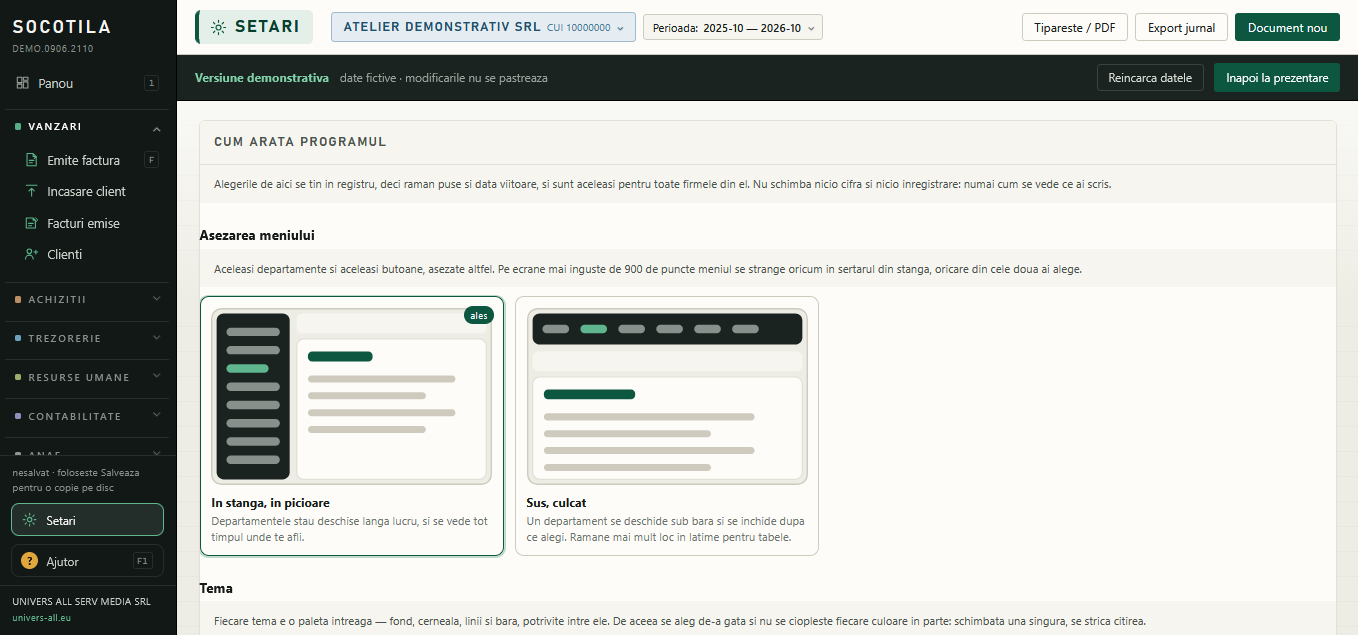Create a Document nou
Screen dimensions: 1358x635
coord(1287,27)
